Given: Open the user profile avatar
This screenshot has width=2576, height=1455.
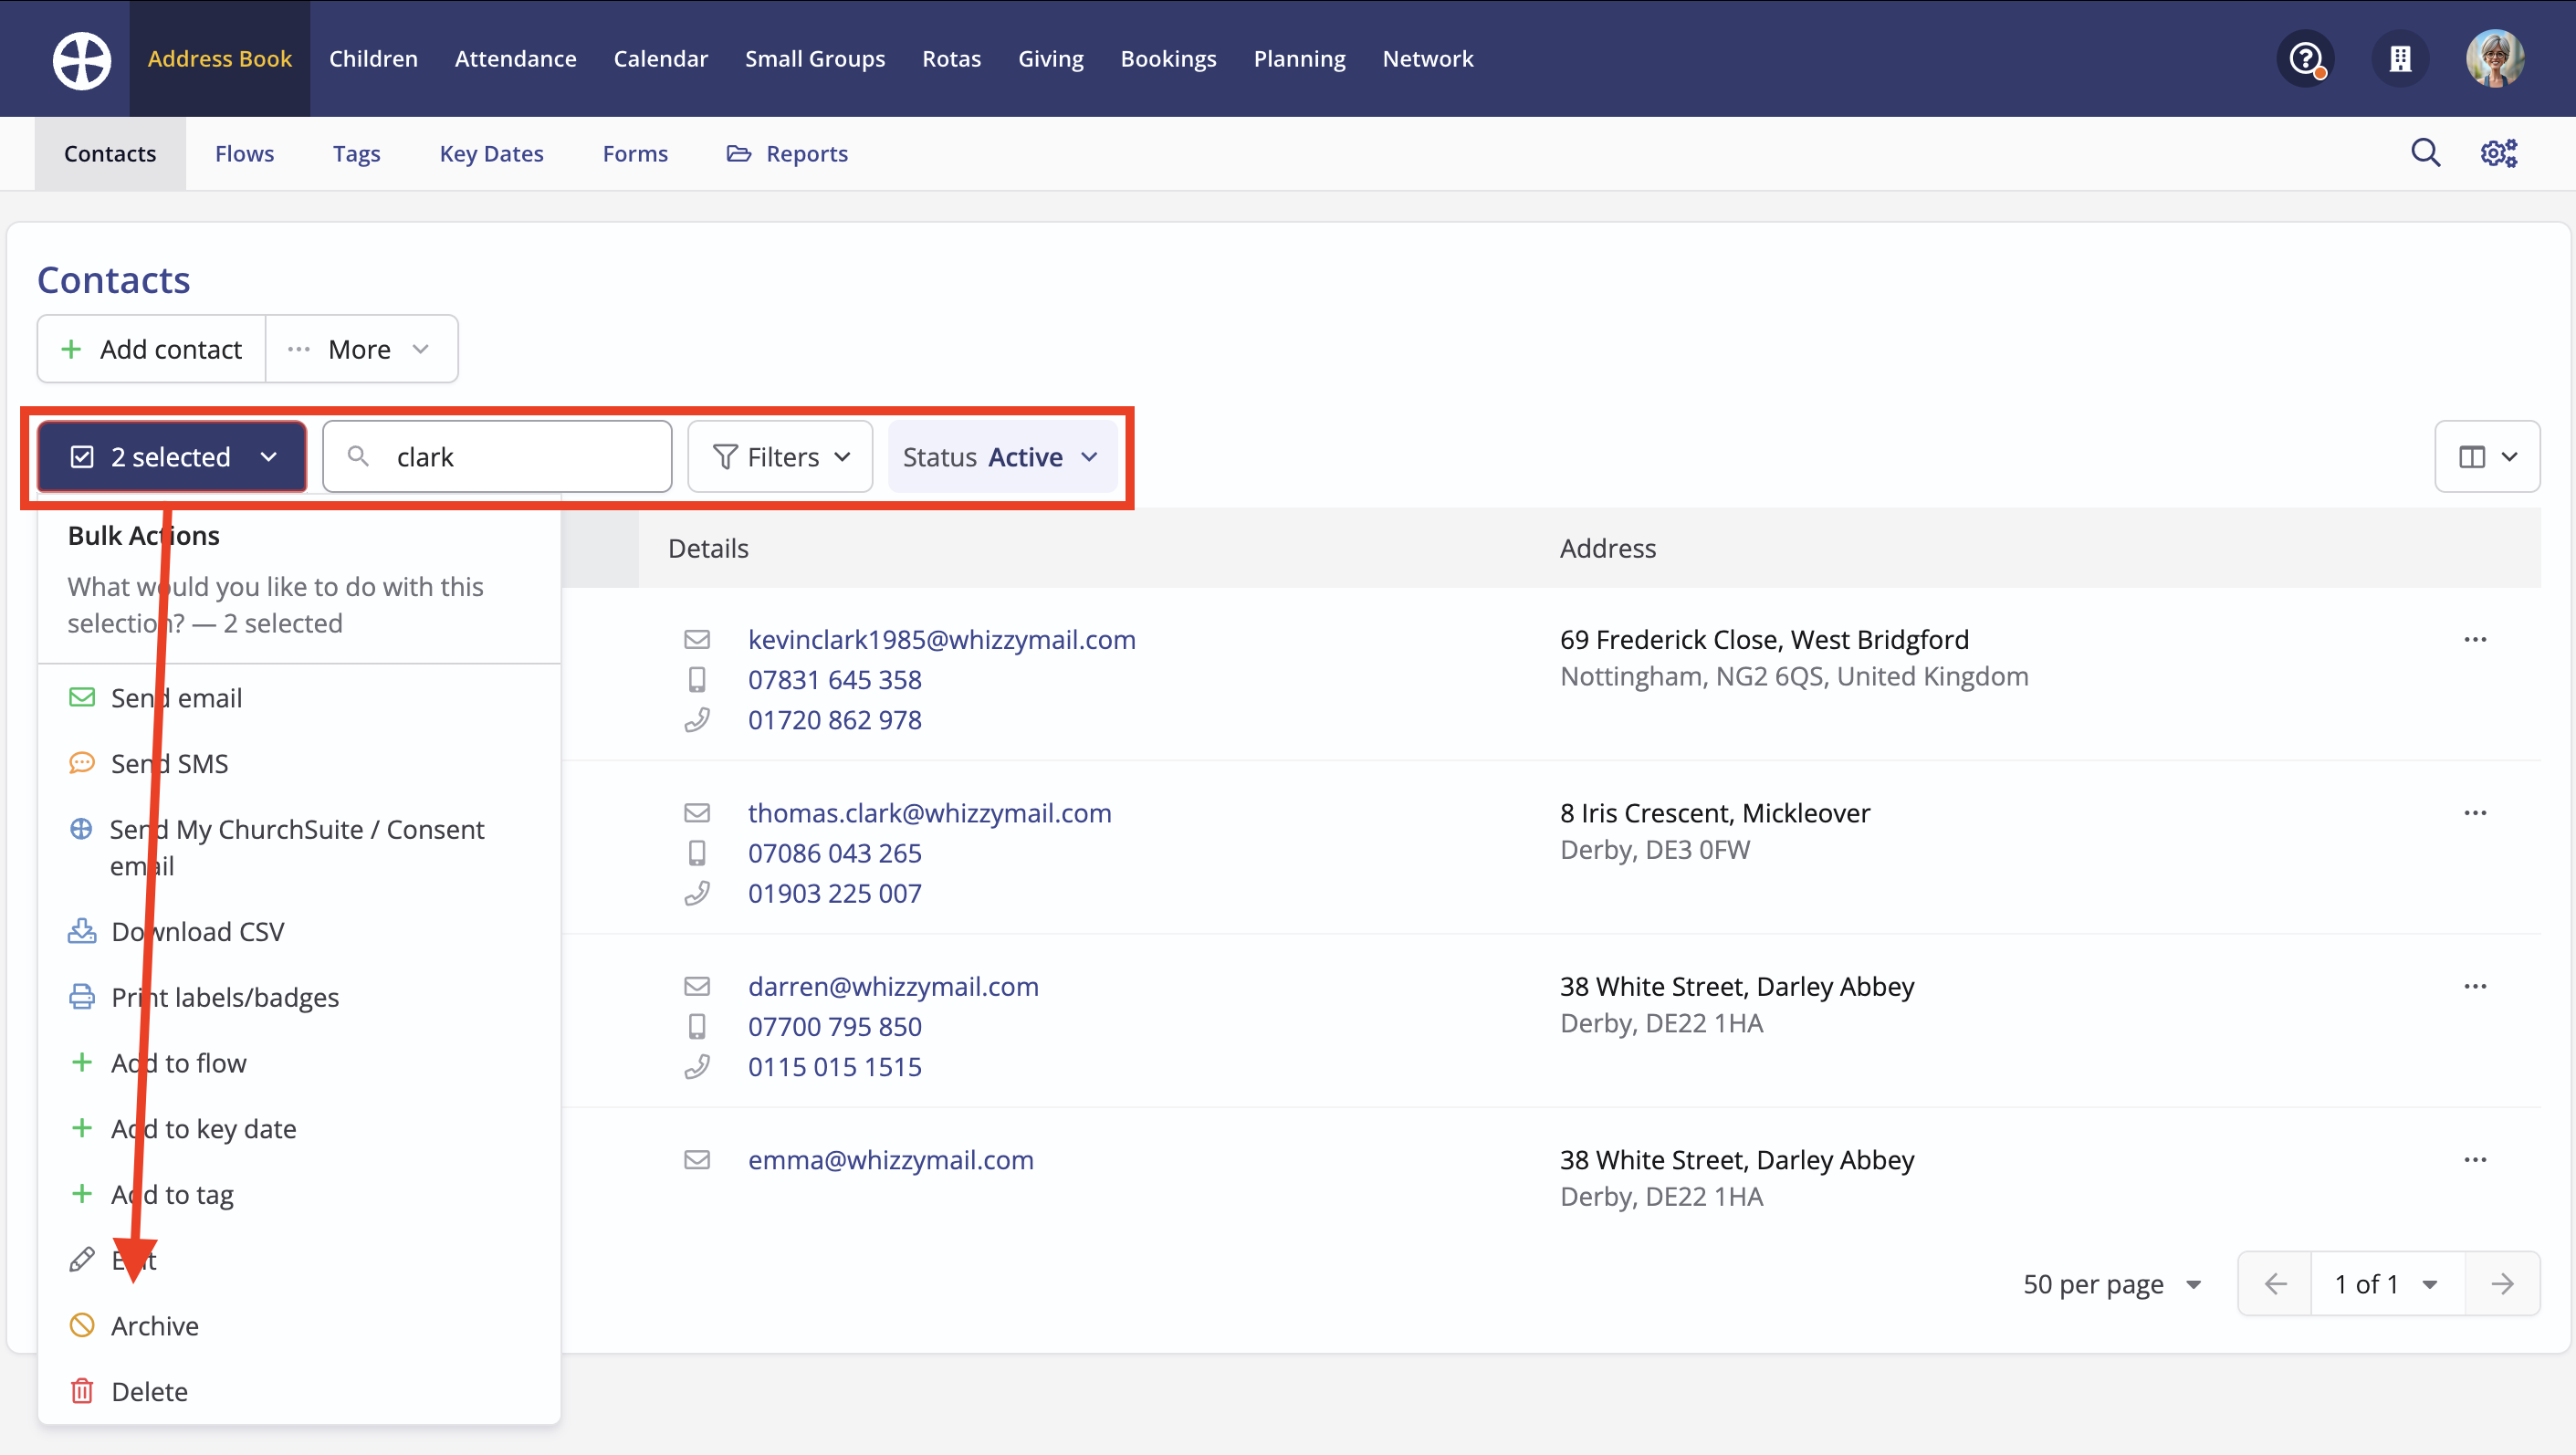Looking at the screenshot, I should tap(2495, 59).
